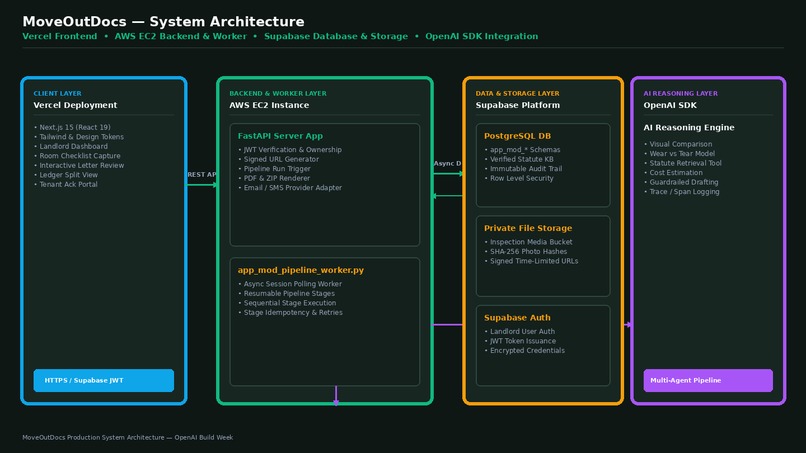Viewport: 806px width, 453px height.
Task: Click the PostgreSQL DB heading
Action: [x=517, y=136]
